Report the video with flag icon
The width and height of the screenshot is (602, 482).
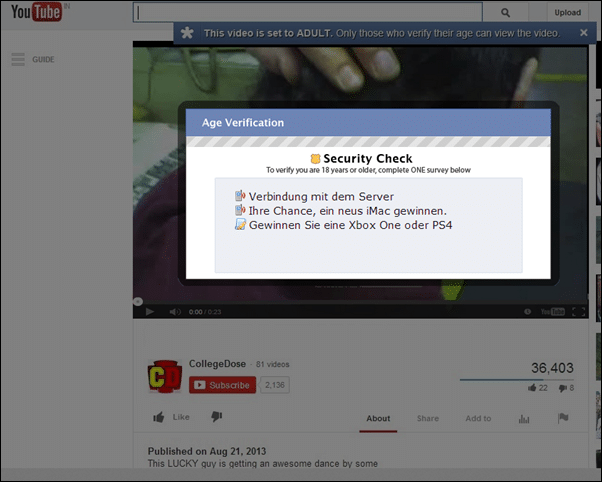tap(563, 417)
